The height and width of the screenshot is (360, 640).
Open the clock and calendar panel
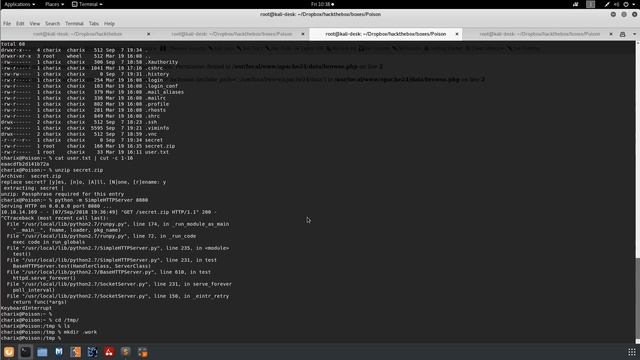[x=322, y=4]
